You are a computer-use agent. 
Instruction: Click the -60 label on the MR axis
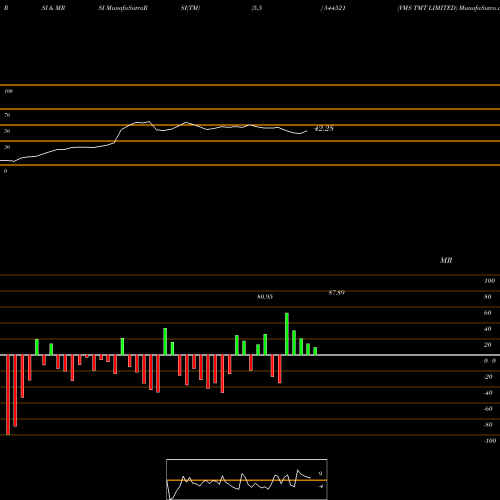click(488, 409)
